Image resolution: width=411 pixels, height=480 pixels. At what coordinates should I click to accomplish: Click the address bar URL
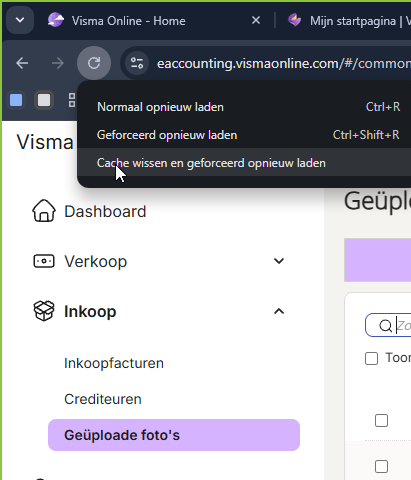click(283, 63)
